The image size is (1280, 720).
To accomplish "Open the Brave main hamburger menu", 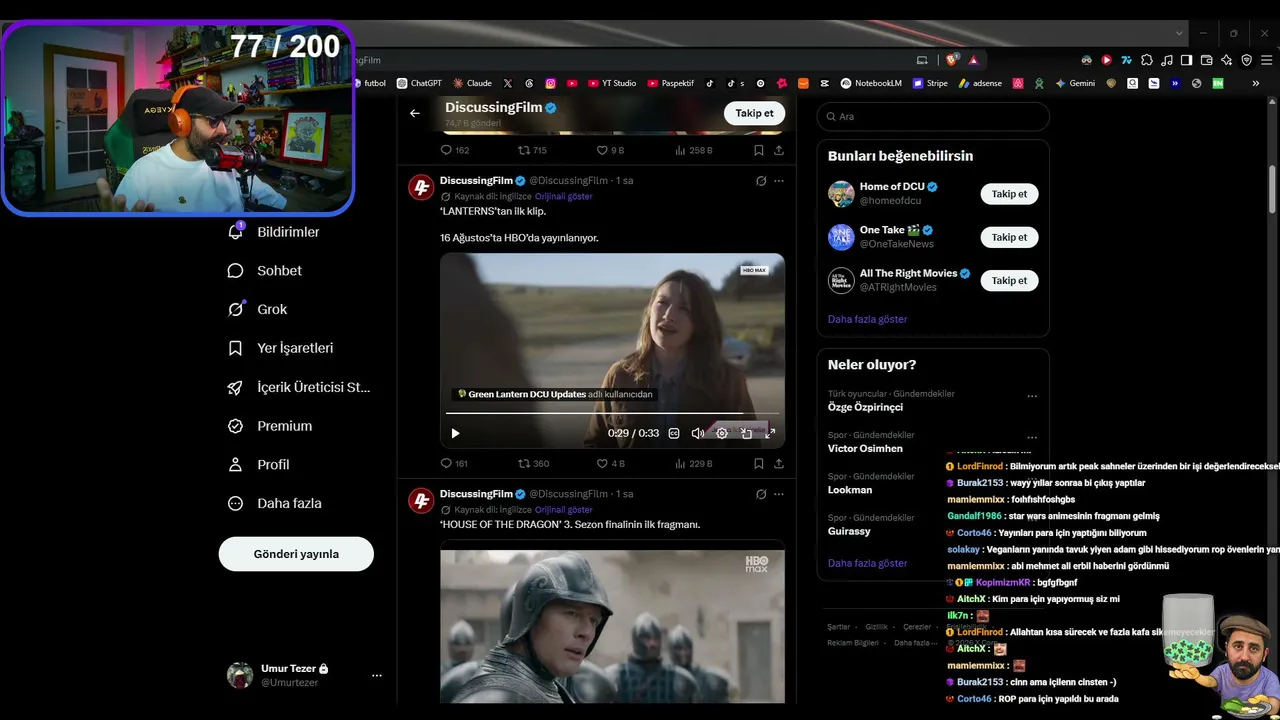I will coord(1265,60).
